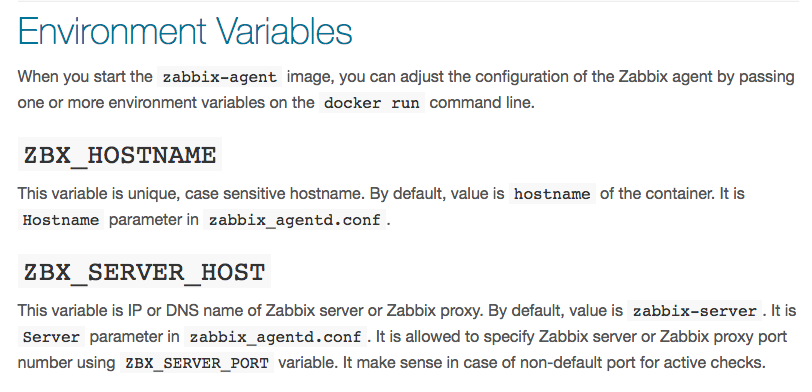Click the hostname default value code
812x392 pixels.
coord(552,194)
